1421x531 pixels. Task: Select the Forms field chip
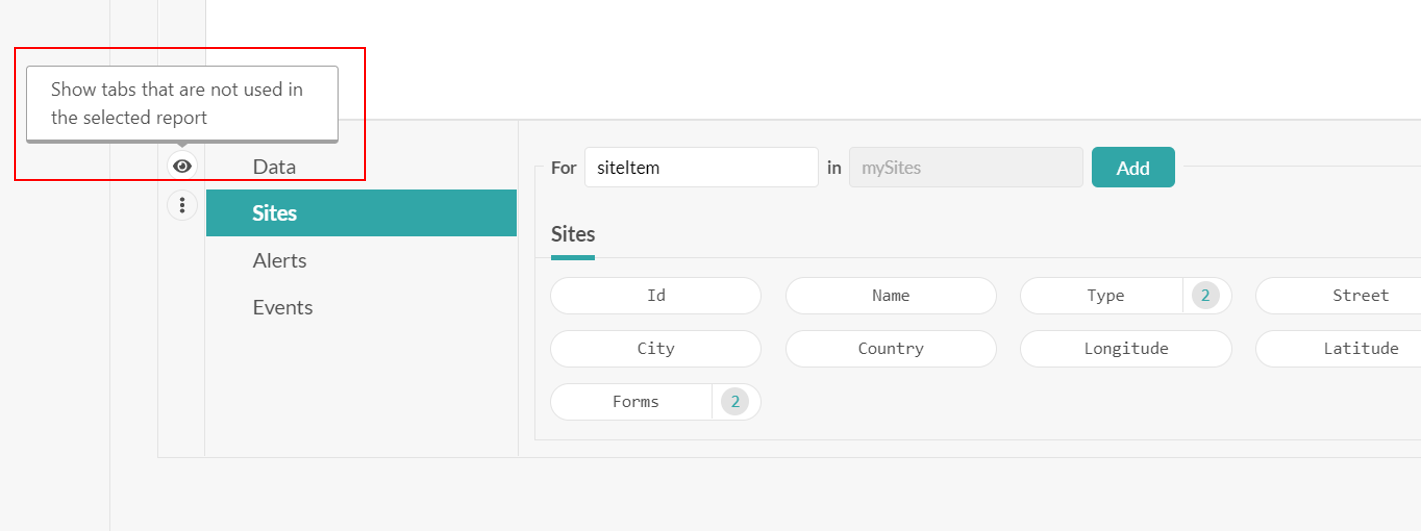pos(634,402)
